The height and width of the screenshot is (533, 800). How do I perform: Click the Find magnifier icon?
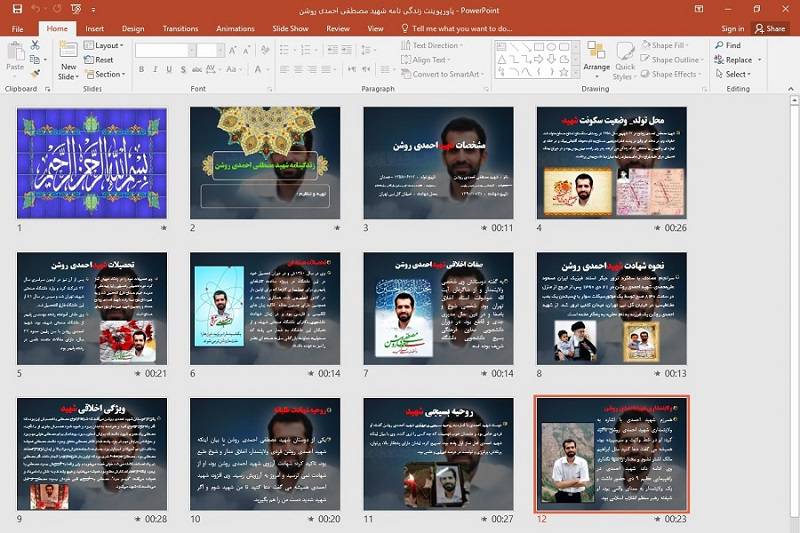click(719, 45)
